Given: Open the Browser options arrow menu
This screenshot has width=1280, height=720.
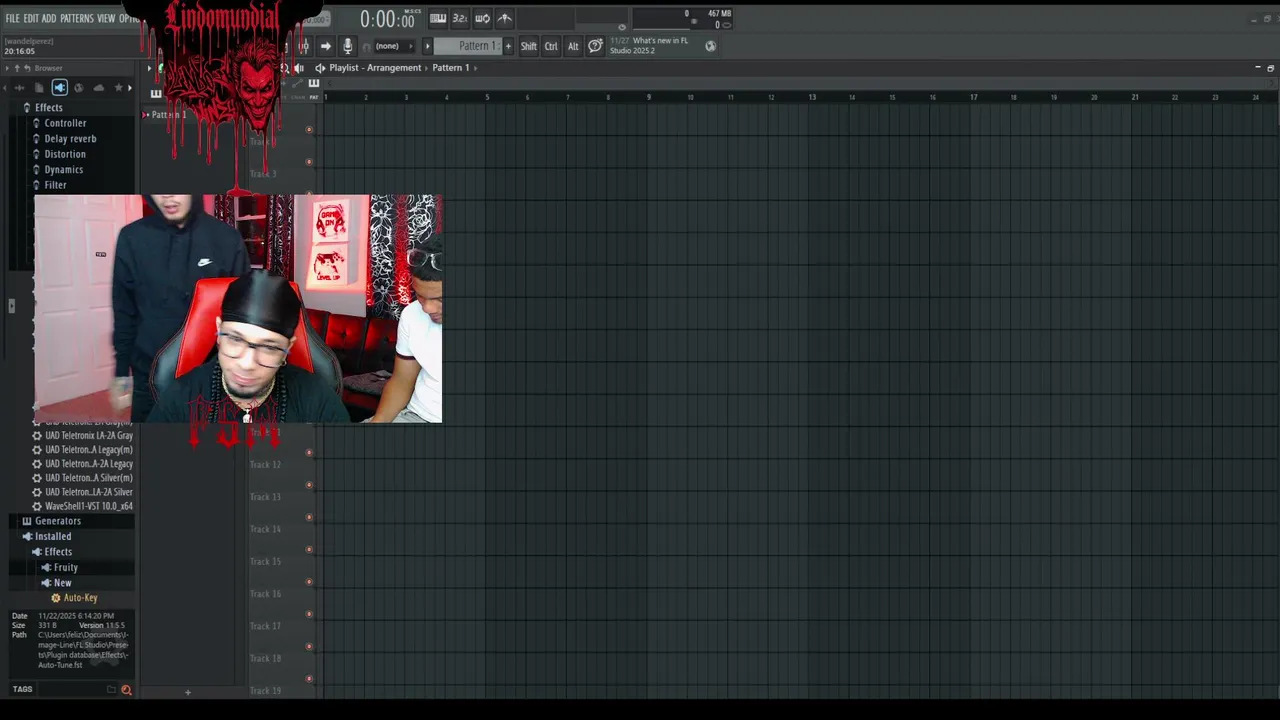Looking at the screenshot, I should click(x=7, y=68).
